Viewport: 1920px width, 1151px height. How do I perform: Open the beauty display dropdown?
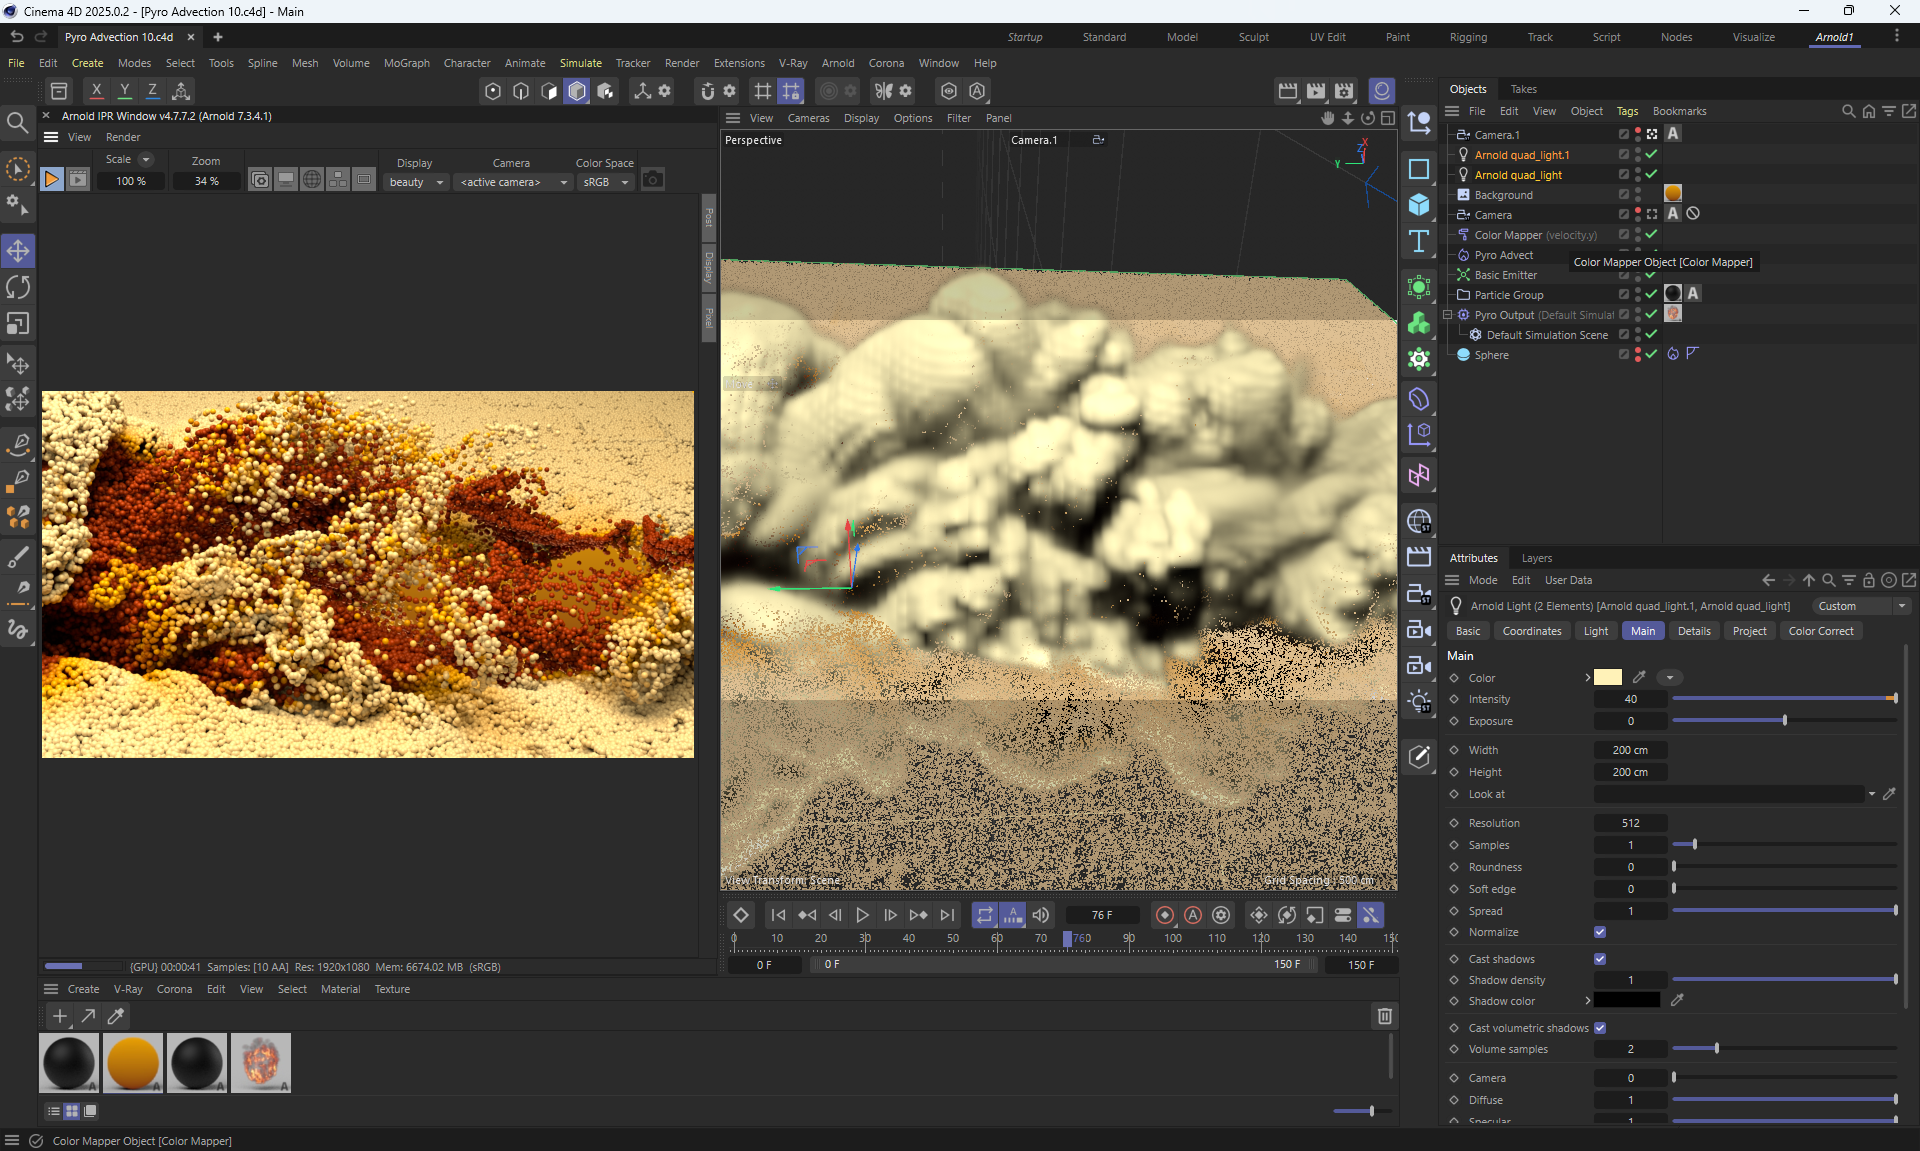click(x=416, y=182)
